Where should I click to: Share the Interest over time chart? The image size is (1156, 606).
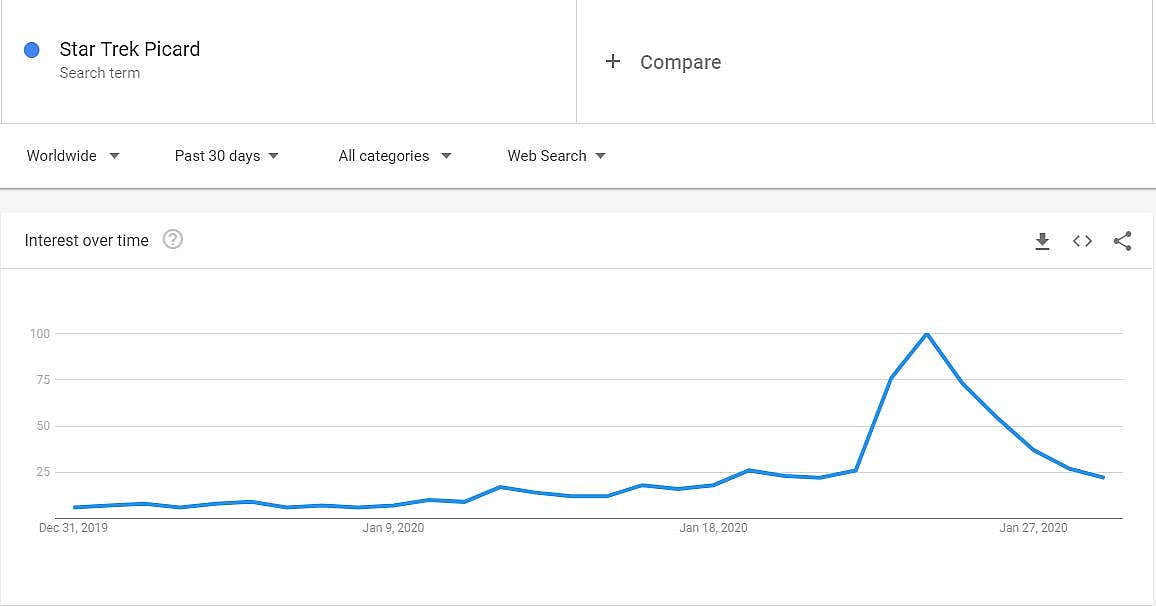pos(1122,241)
